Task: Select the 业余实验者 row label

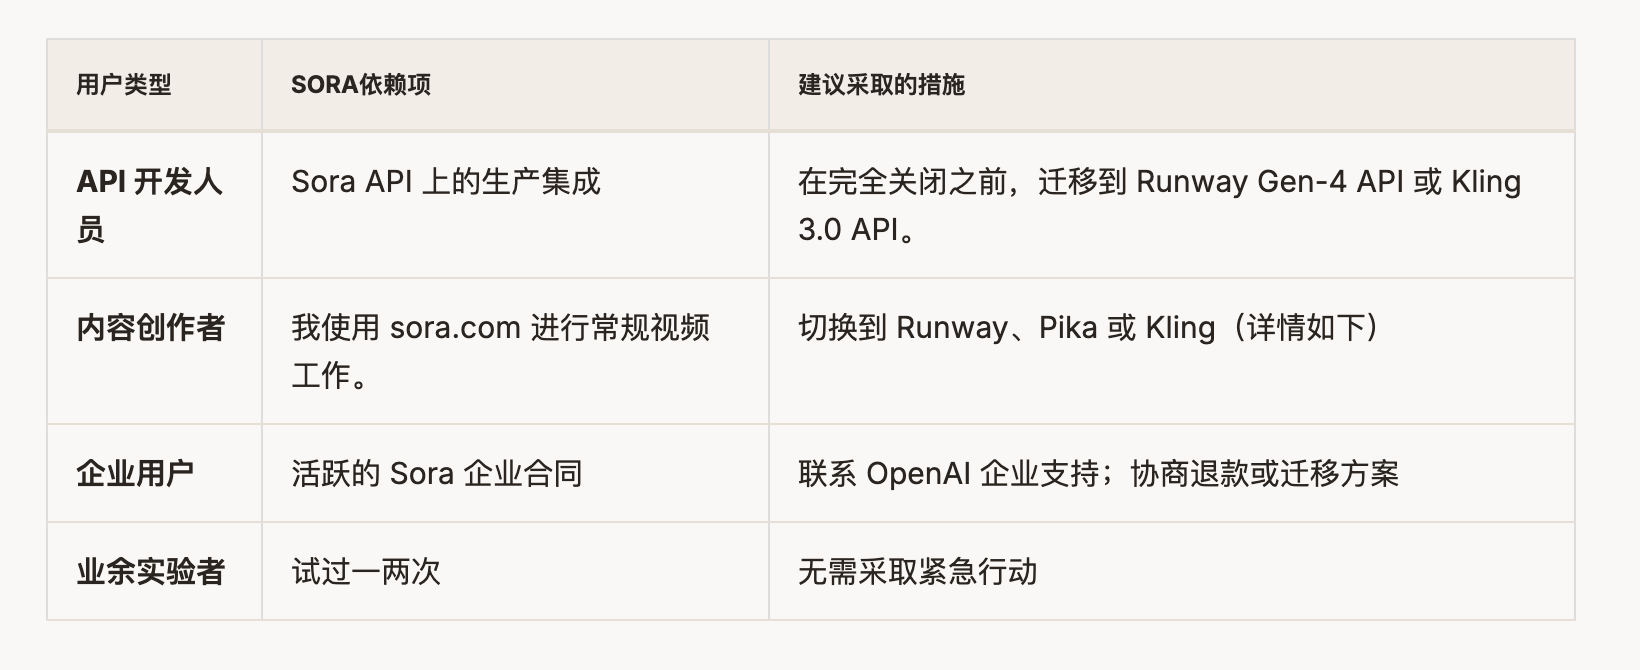Action: point(151,572)
